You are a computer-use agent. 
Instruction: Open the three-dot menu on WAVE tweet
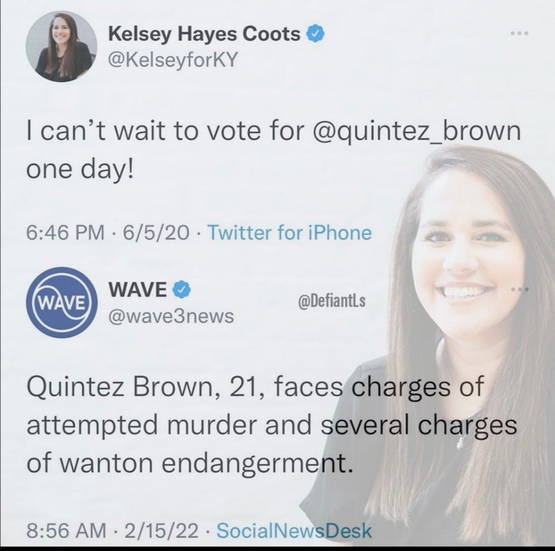520,289
